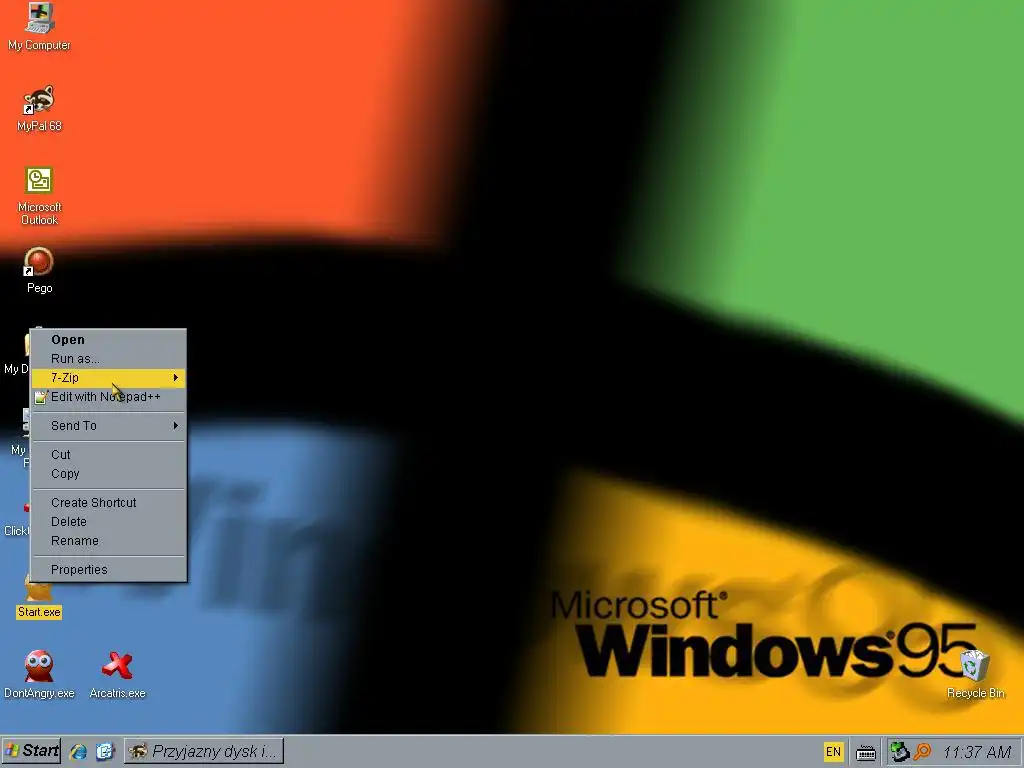
Task: Choose Open in the context menu
Action: click(108, 340)
